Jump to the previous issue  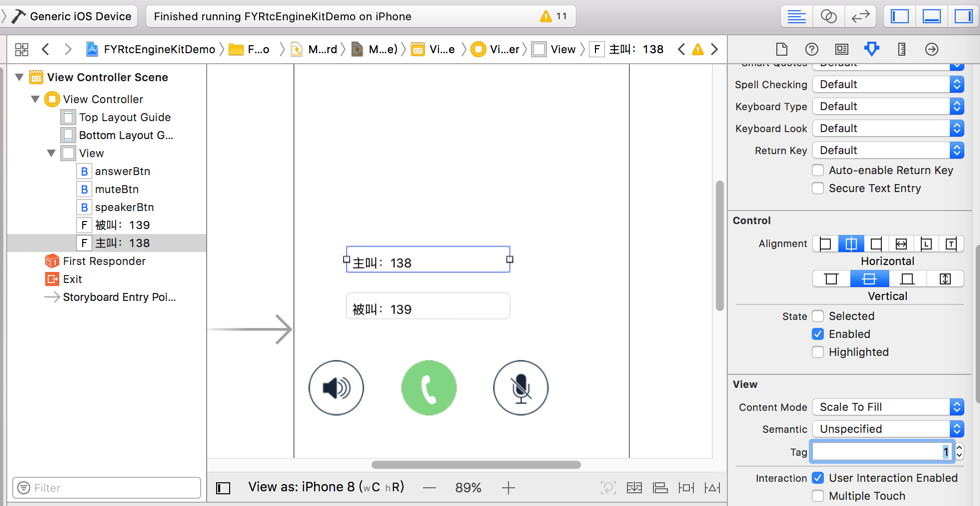point(682,49)
